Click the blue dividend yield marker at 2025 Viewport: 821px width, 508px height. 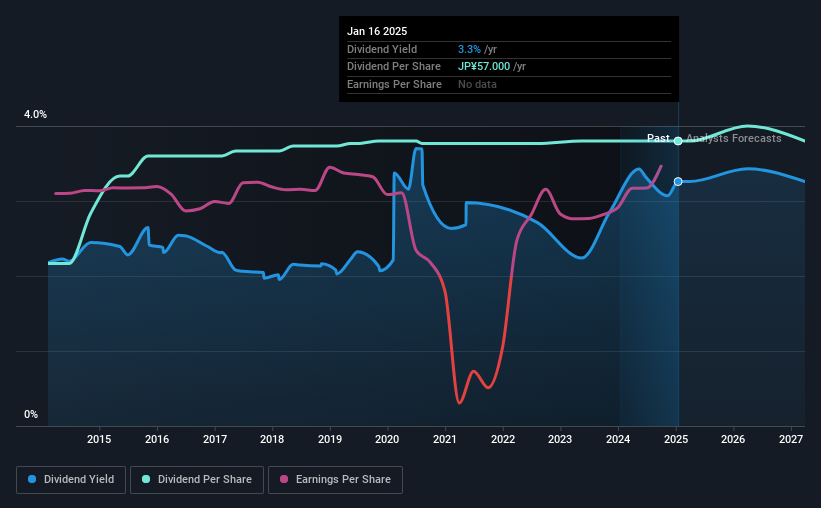(x=678, y=182)
